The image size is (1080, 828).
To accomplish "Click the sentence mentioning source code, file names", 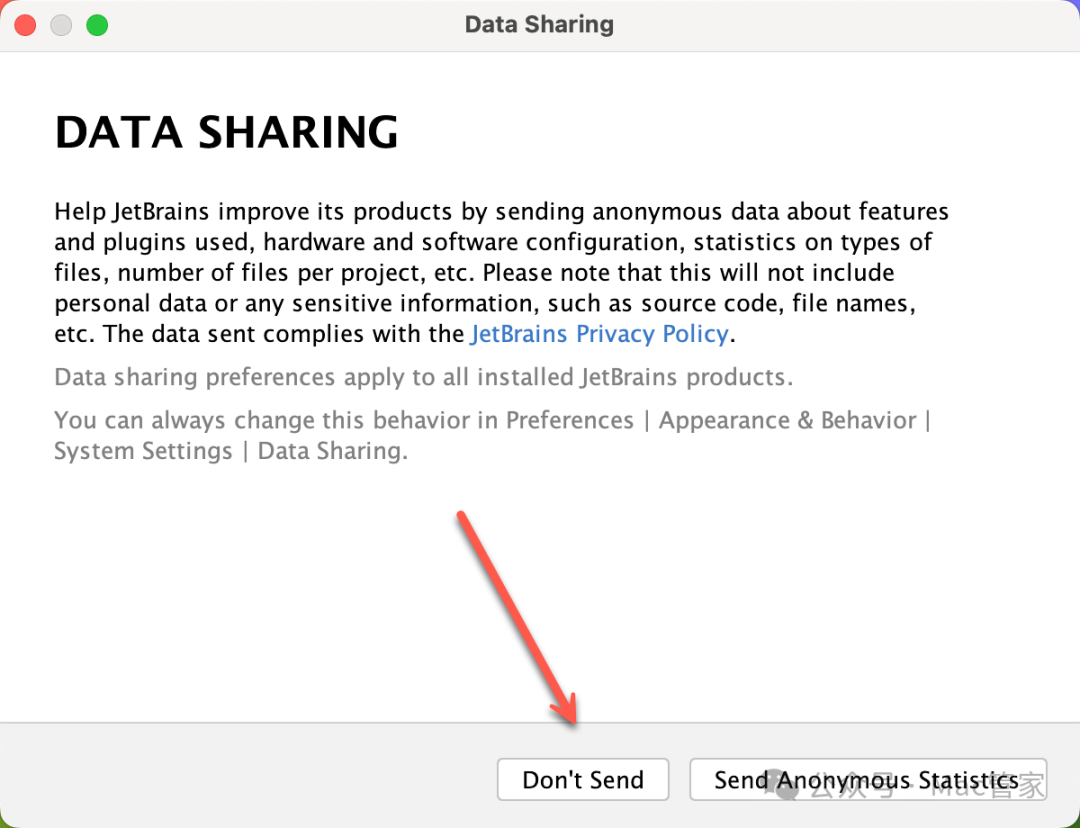I will tap(485, 304).
